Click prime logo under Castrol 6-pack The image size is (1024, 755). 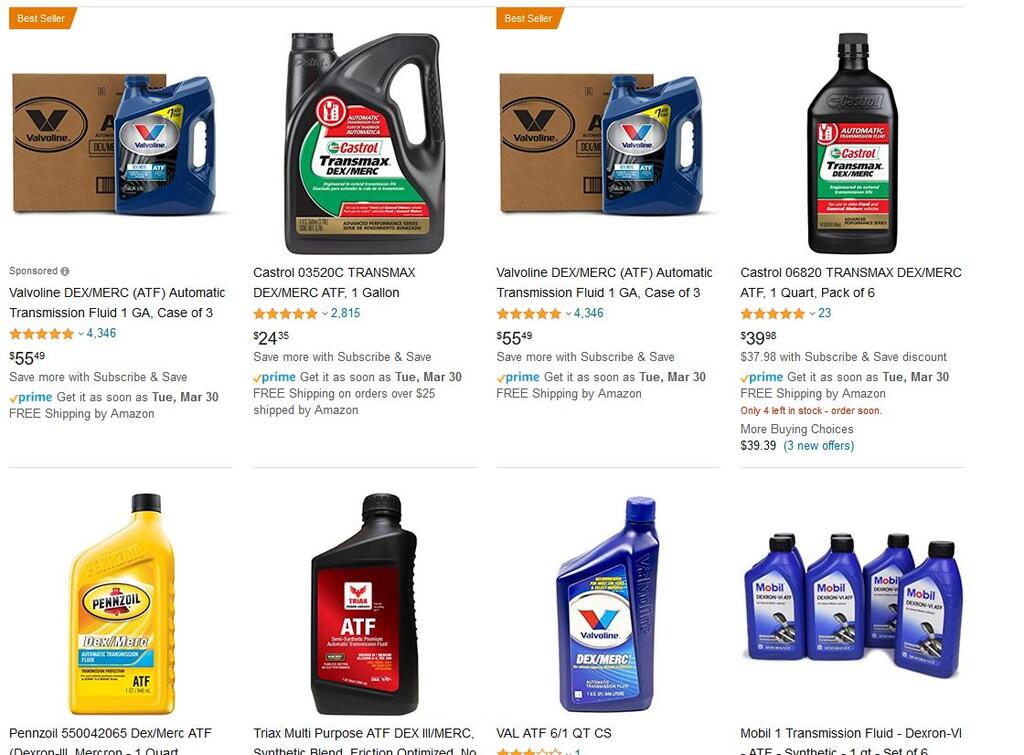coord(762,377)
